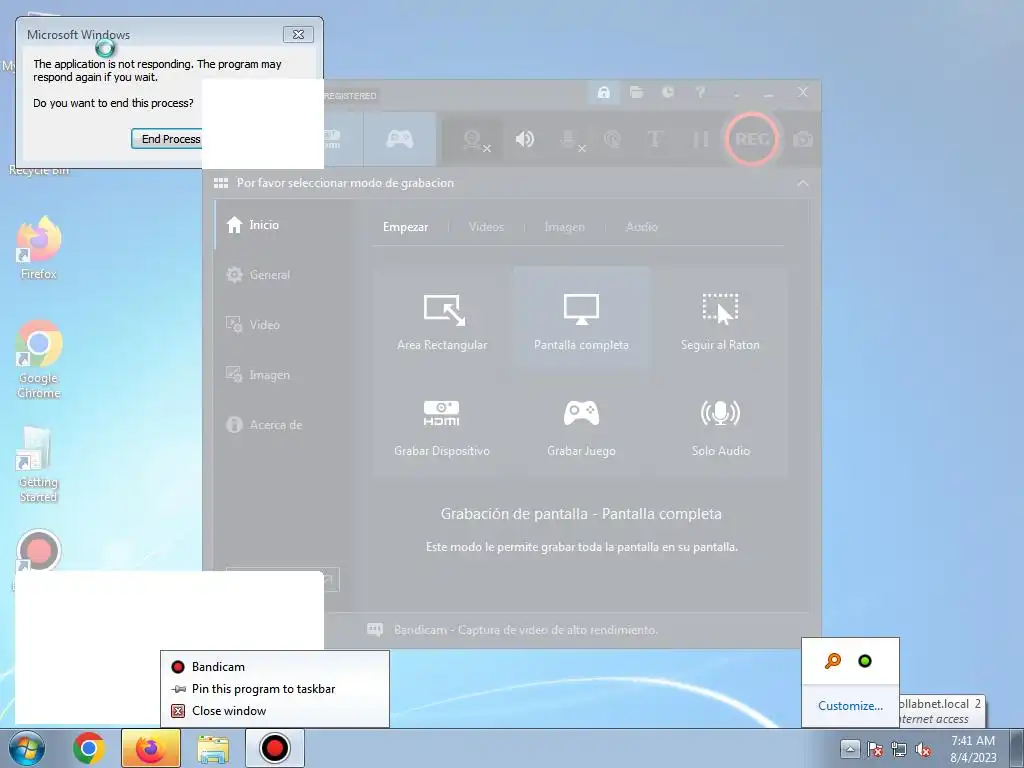Click the pause icon in Bandicam toolbar
This screenshot has height=768, width=1024.
tap(701, 139)
